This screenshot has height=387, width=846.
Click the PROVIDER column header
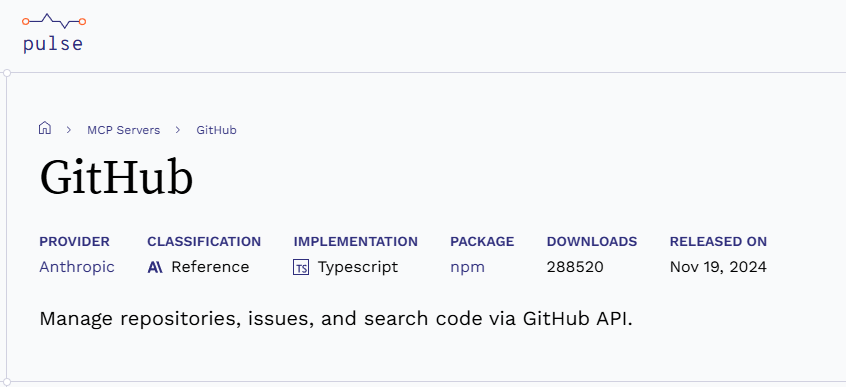click(x=74, y=242)
